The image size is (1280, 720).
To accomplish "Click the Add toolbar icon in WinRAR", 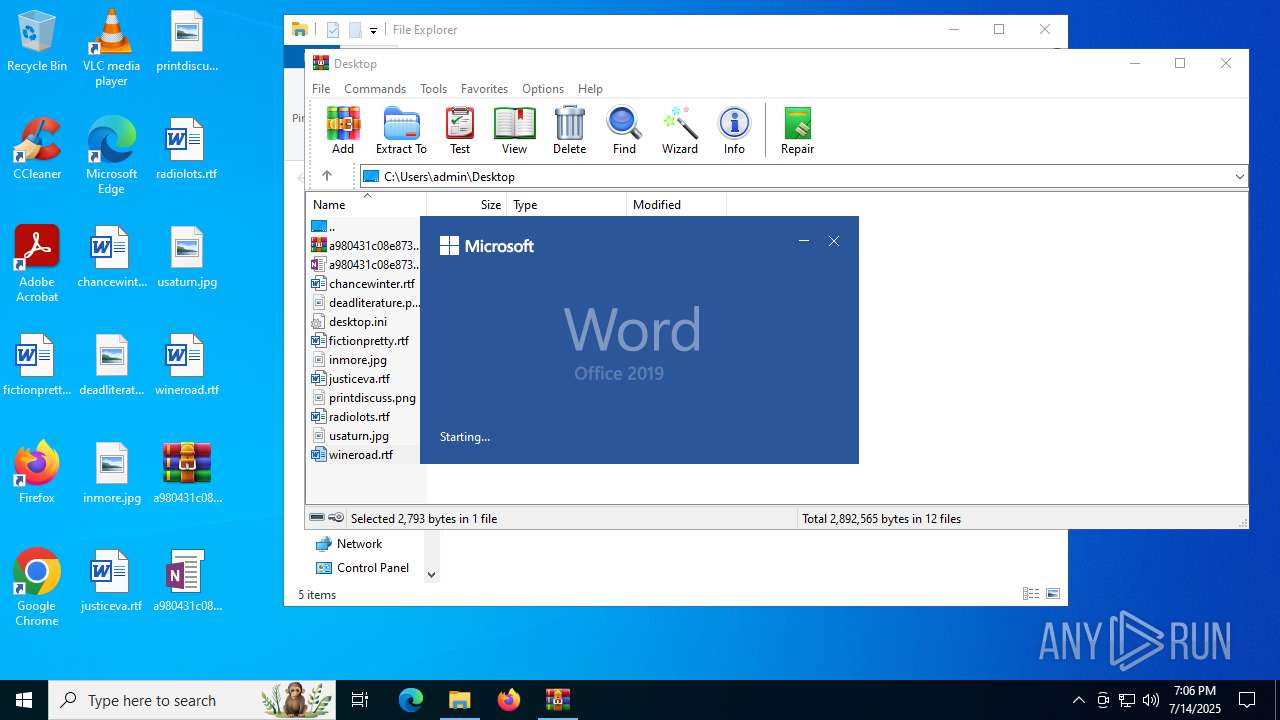I will (x=343, y=131).
